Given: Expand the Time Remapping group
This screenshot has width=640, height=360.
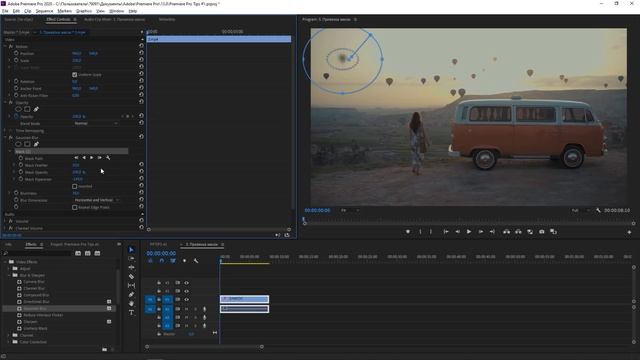Looking at the screenshot, I should tap(5, 131).
